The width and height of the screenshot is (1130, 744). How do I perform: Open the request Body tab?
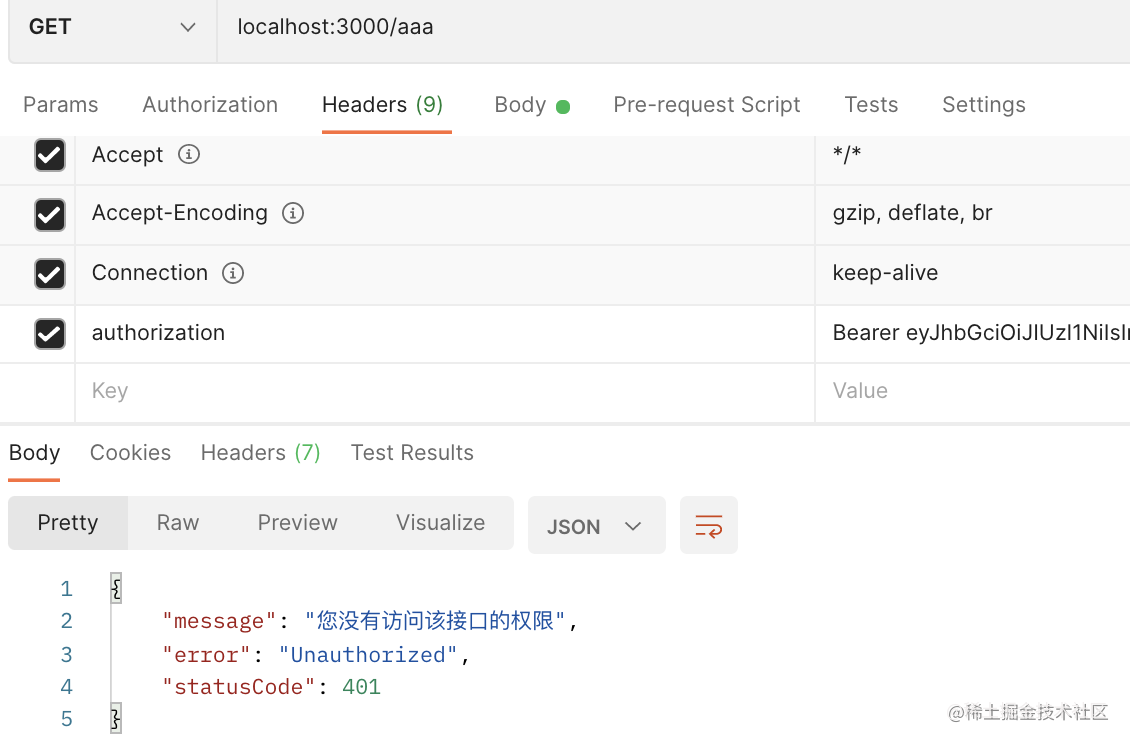click(530, 105)
